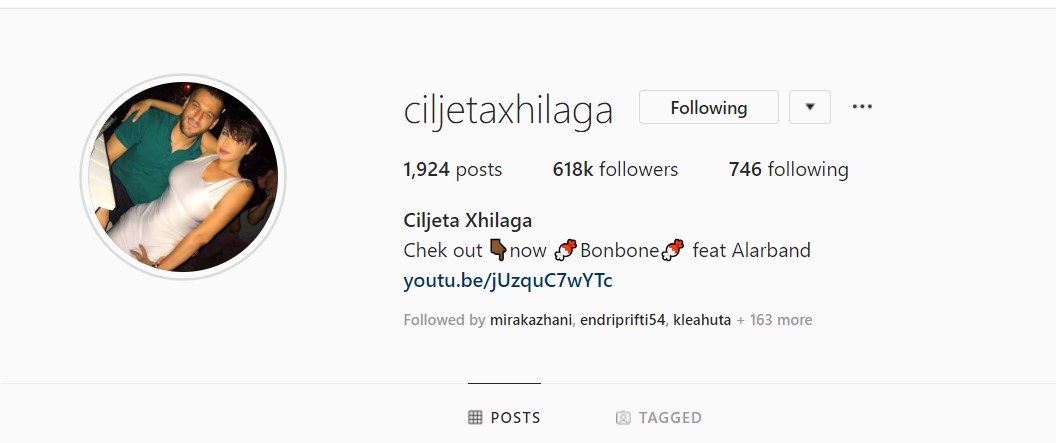Click the pointing-down hand emoji in bio

tap(498, 250)
